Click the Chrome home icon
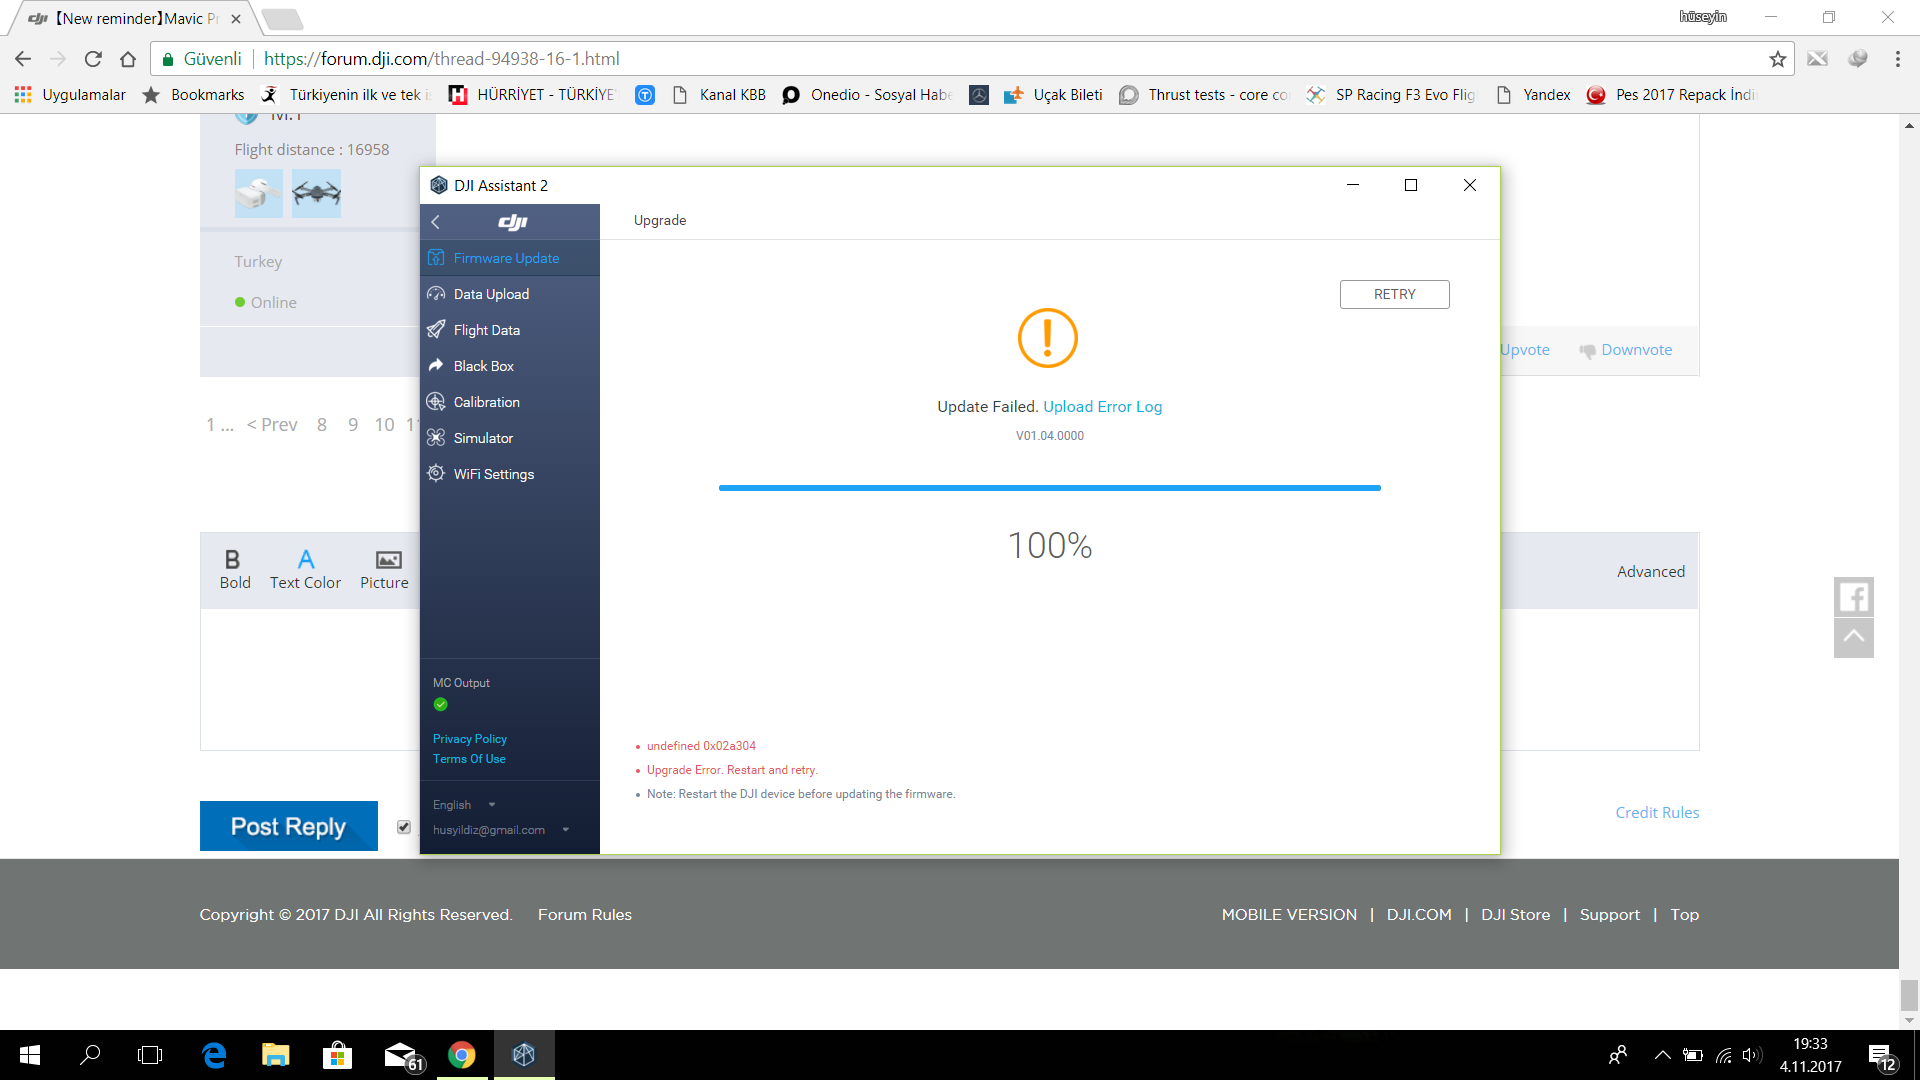The width and height of the screenshot is (1920, 1080). click(128, 59)
